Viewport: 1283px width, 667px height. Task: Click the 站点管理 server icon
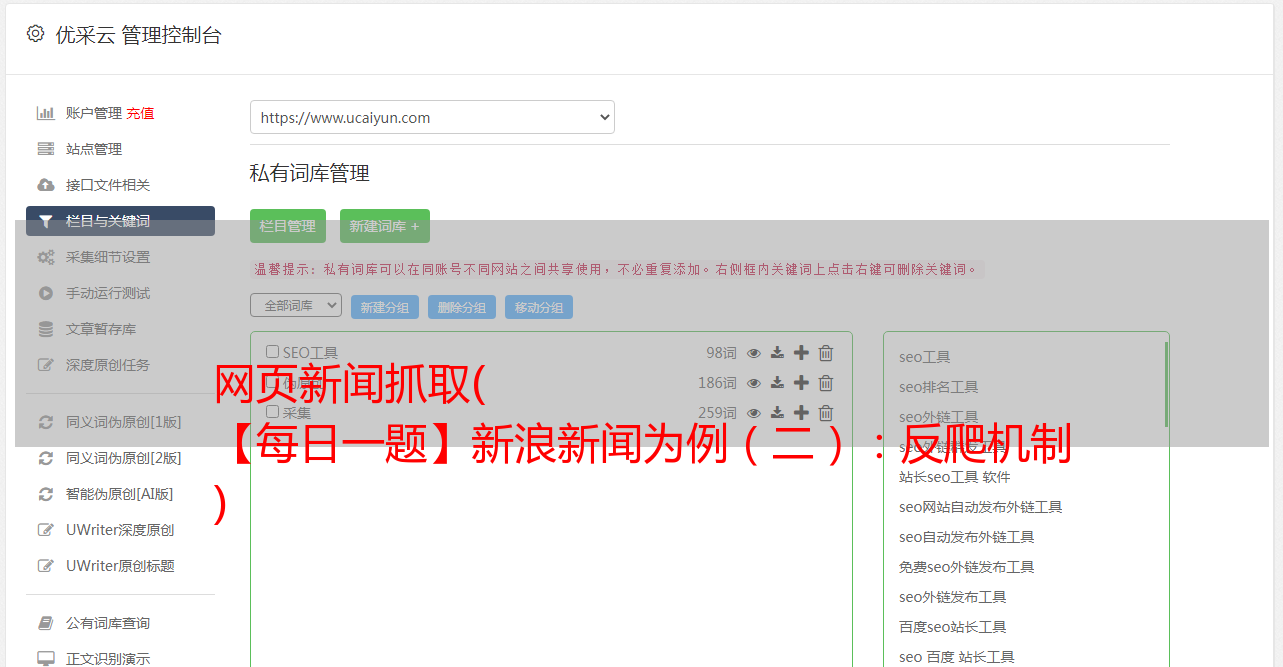(46, 149)
